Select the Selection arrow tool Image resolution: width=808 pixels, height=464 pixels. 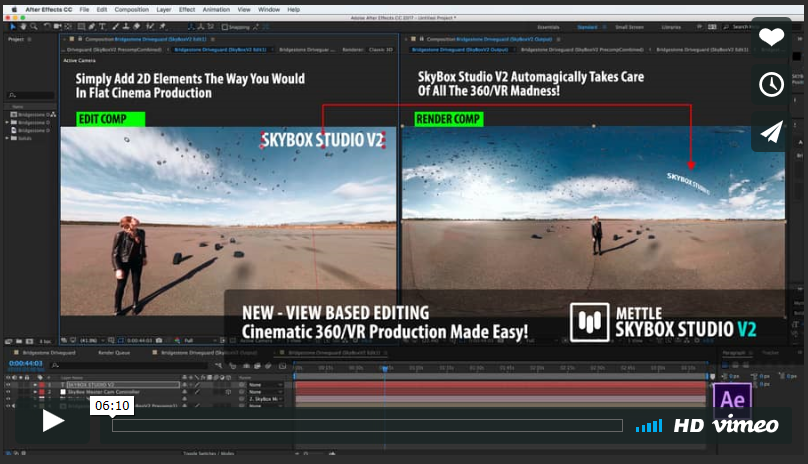[13, 26]
